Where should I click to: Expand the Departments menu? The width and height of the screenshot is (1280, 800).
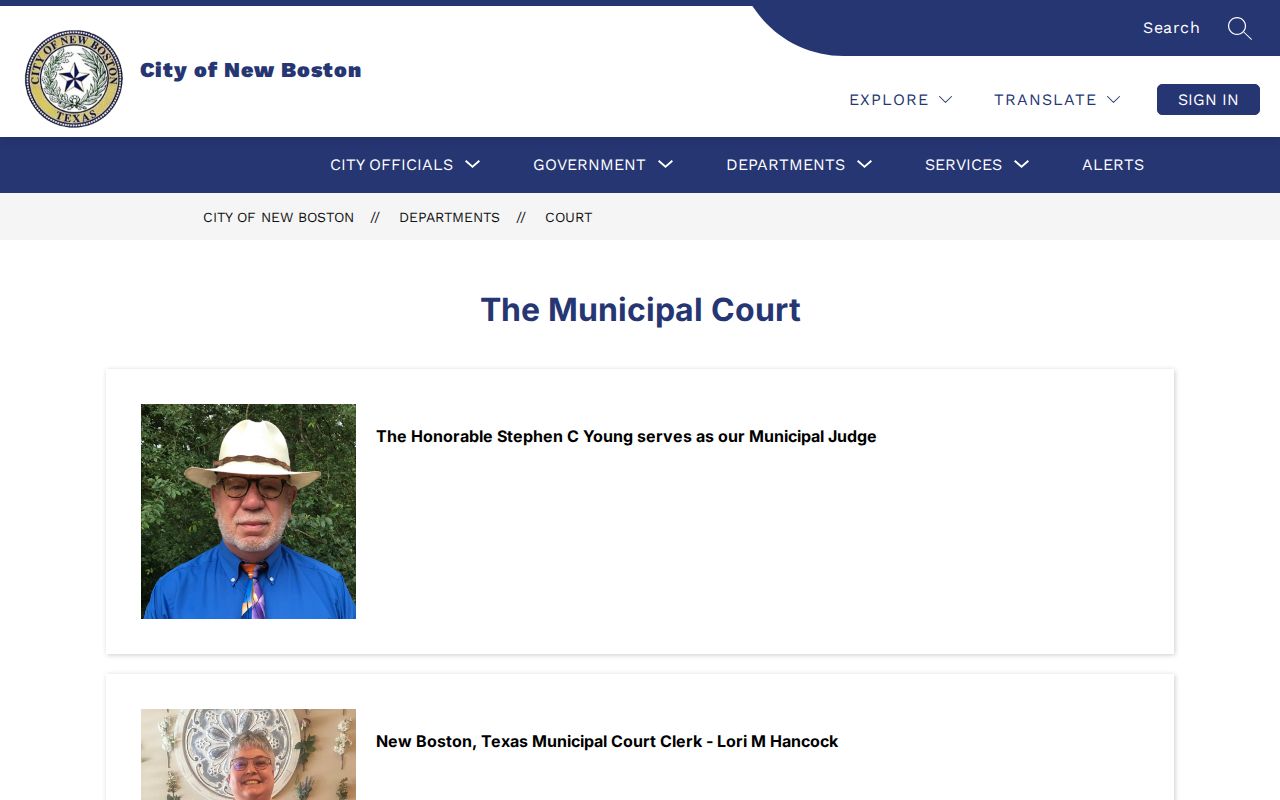799,165
